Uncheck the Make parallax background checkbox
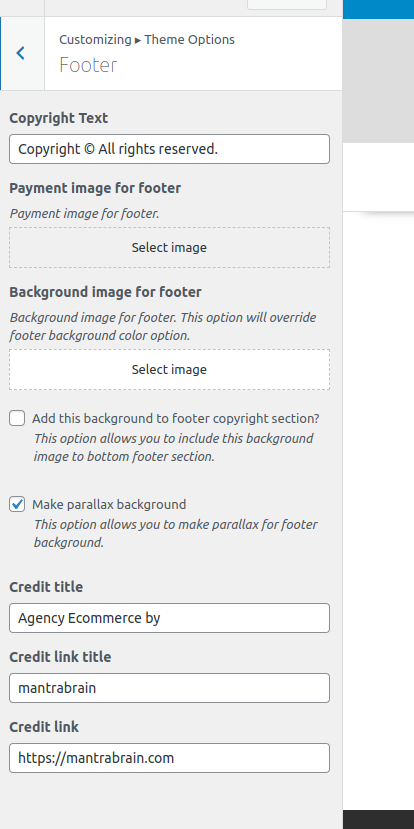The width and height of the screenshot is (414, 829). click(x=17, y=504)
